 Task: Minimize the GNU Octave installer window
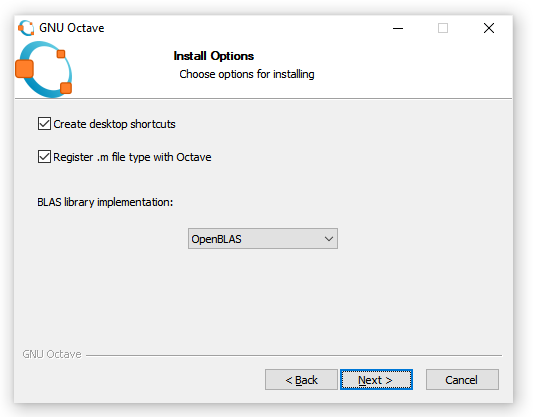coord(398,28)
